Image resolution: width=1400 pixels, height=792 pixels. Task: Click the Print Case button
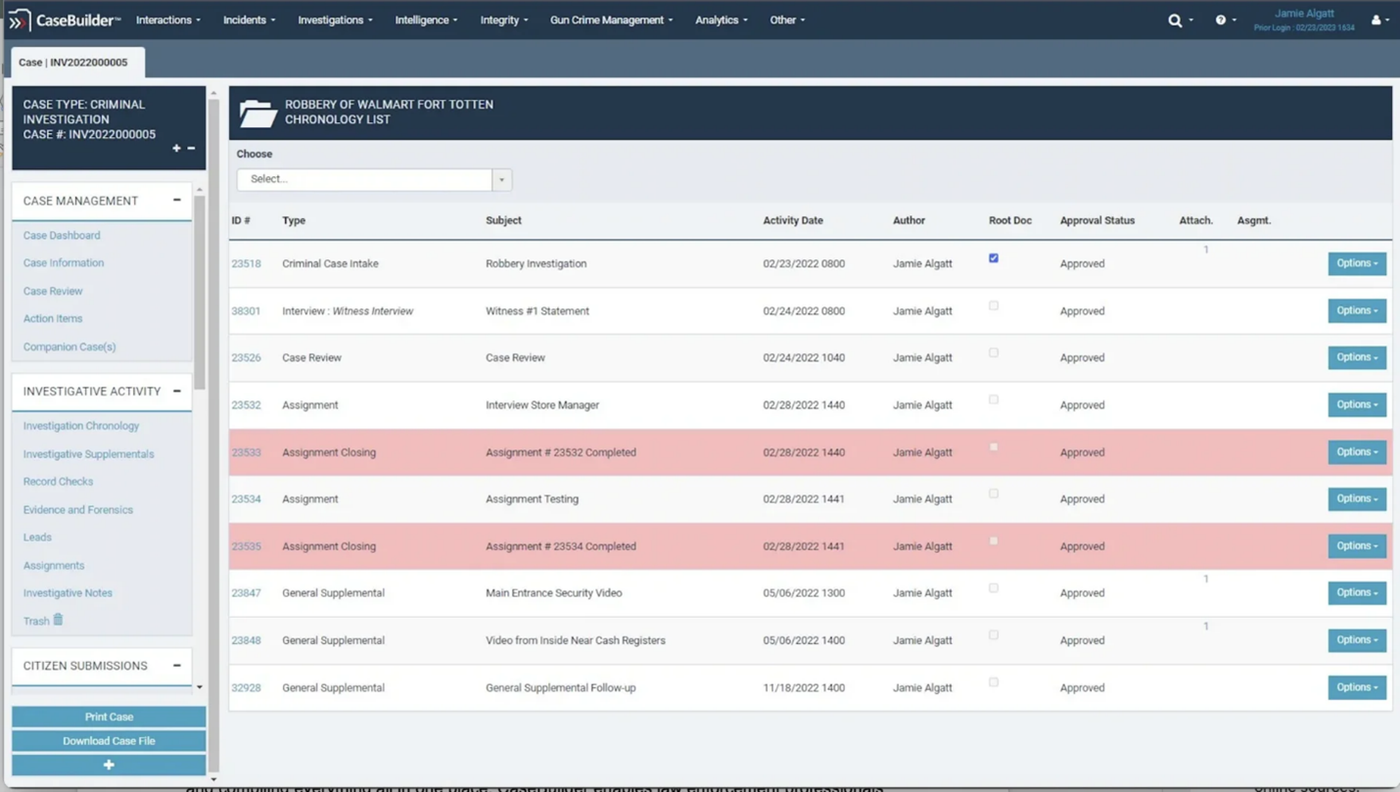[109, 717]
